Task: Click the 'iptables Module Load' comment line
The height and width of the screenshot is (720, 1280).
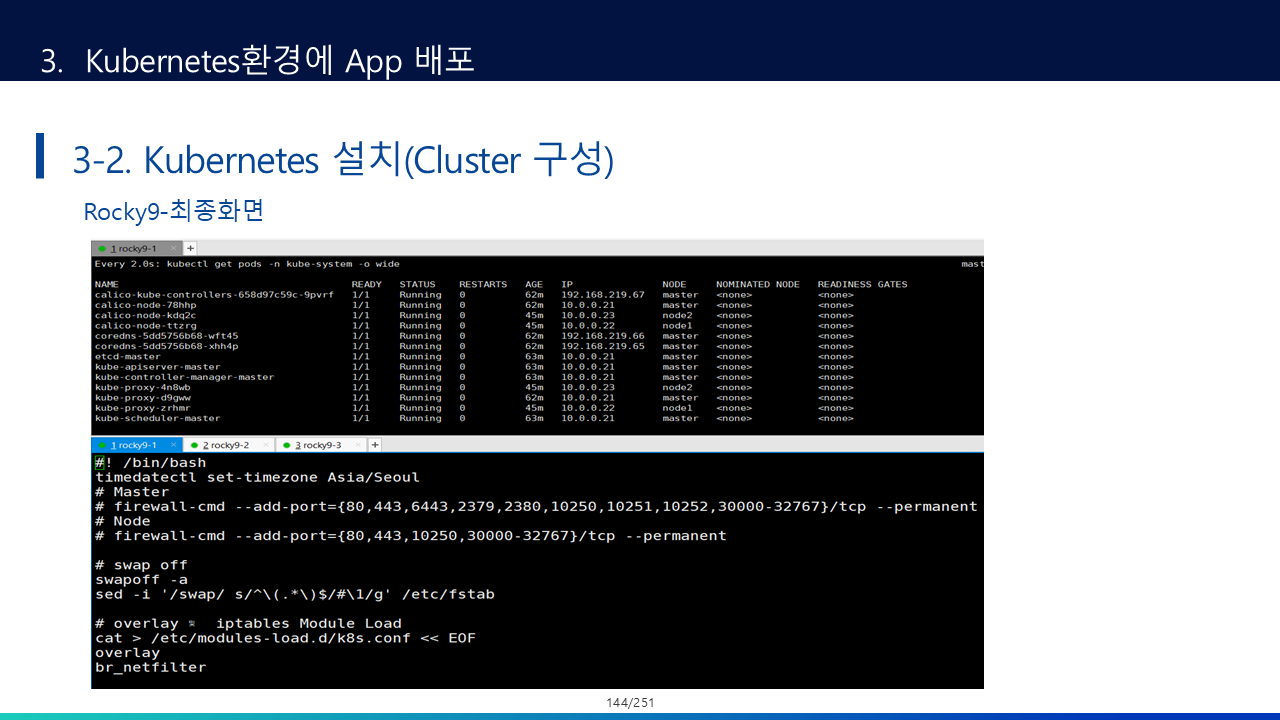Action: (249, 623)
